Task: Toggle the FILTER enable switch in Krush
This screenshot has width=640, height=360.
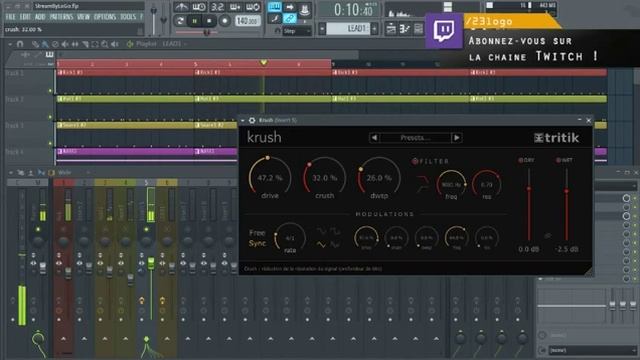Action: (x=415, y=161)
